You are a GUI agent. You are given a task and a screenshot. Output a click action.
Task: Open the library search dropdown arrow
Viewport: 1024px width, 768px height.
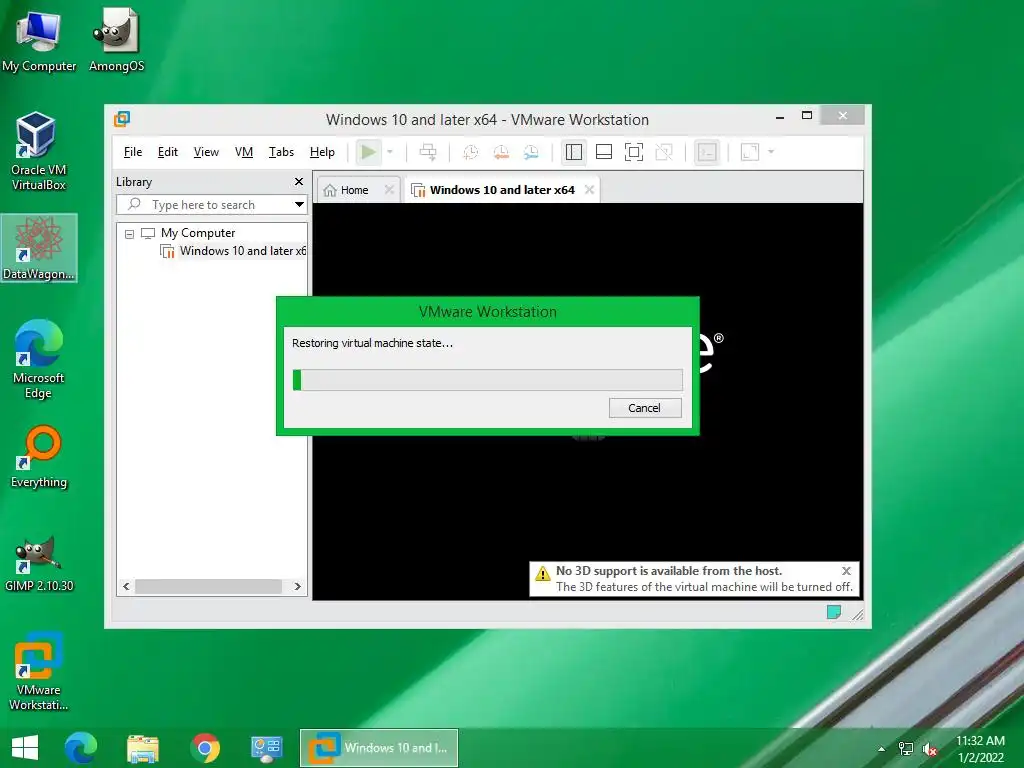[299, 205]
